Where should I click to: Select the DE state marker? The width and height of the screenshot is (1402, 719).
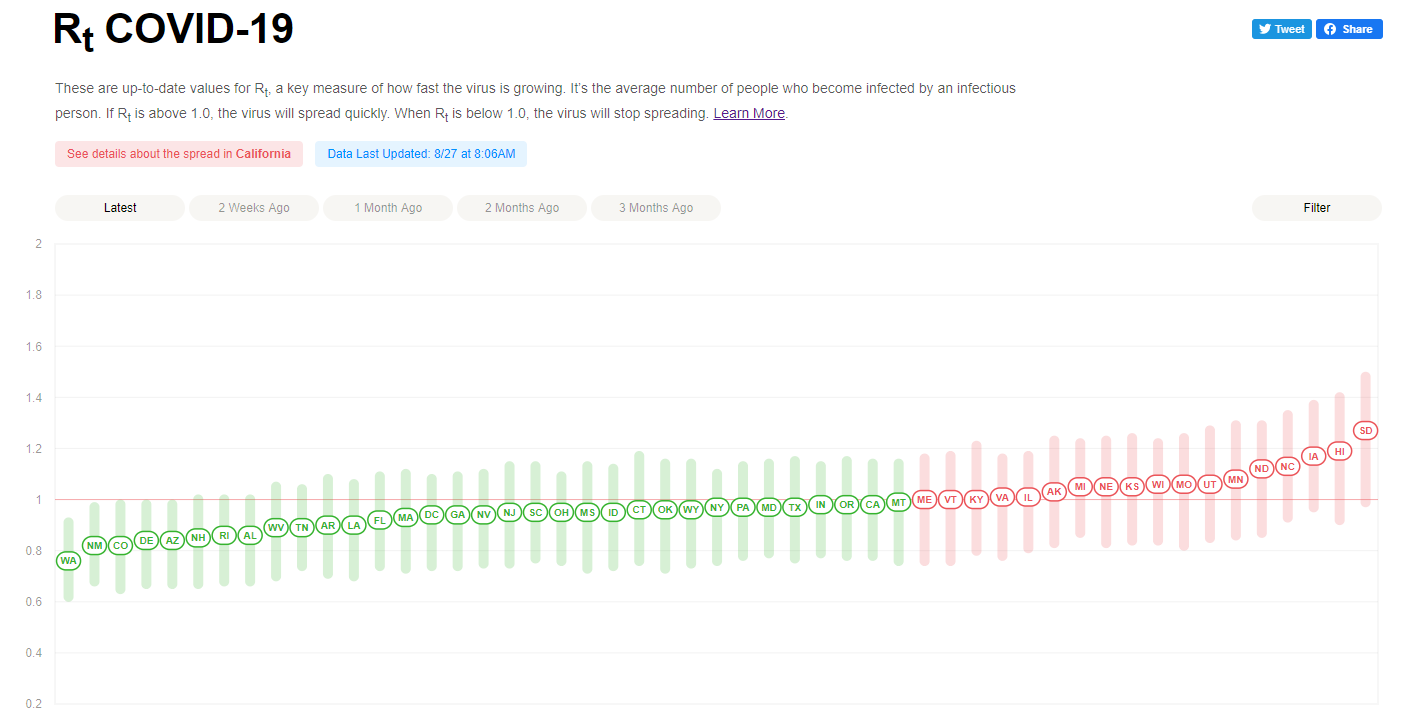[146, 540]
